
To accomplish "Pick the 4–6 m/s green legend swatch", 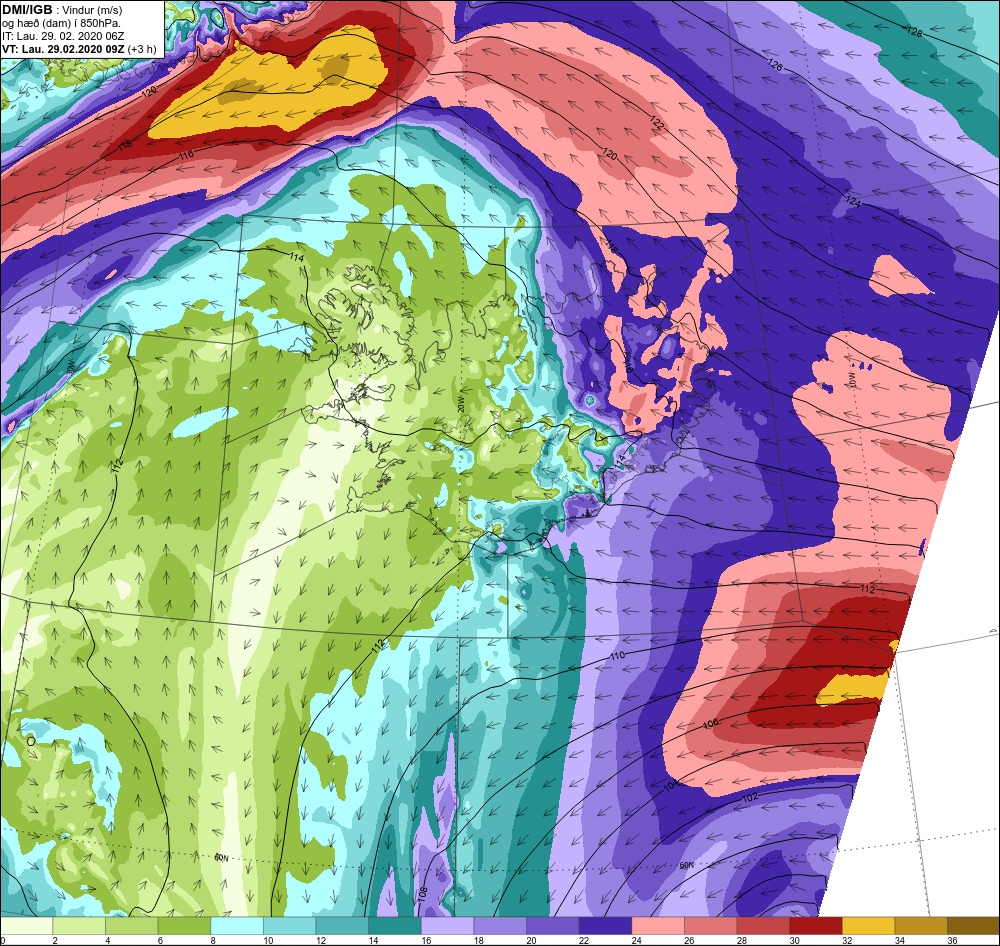I will 131,926.
